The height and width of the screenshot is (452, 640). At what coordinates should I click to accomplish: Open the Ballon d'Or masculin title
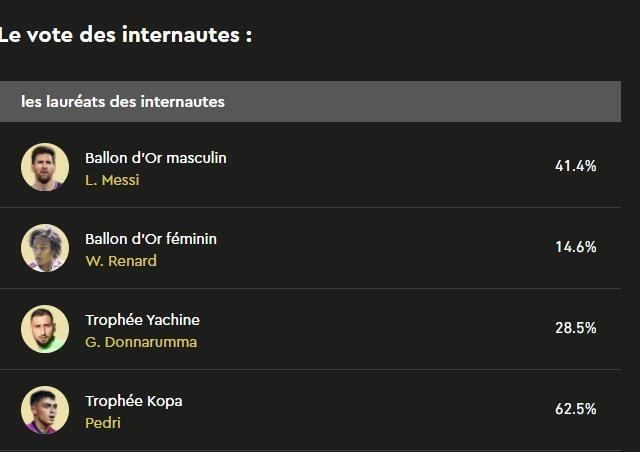tap(155, 158)
